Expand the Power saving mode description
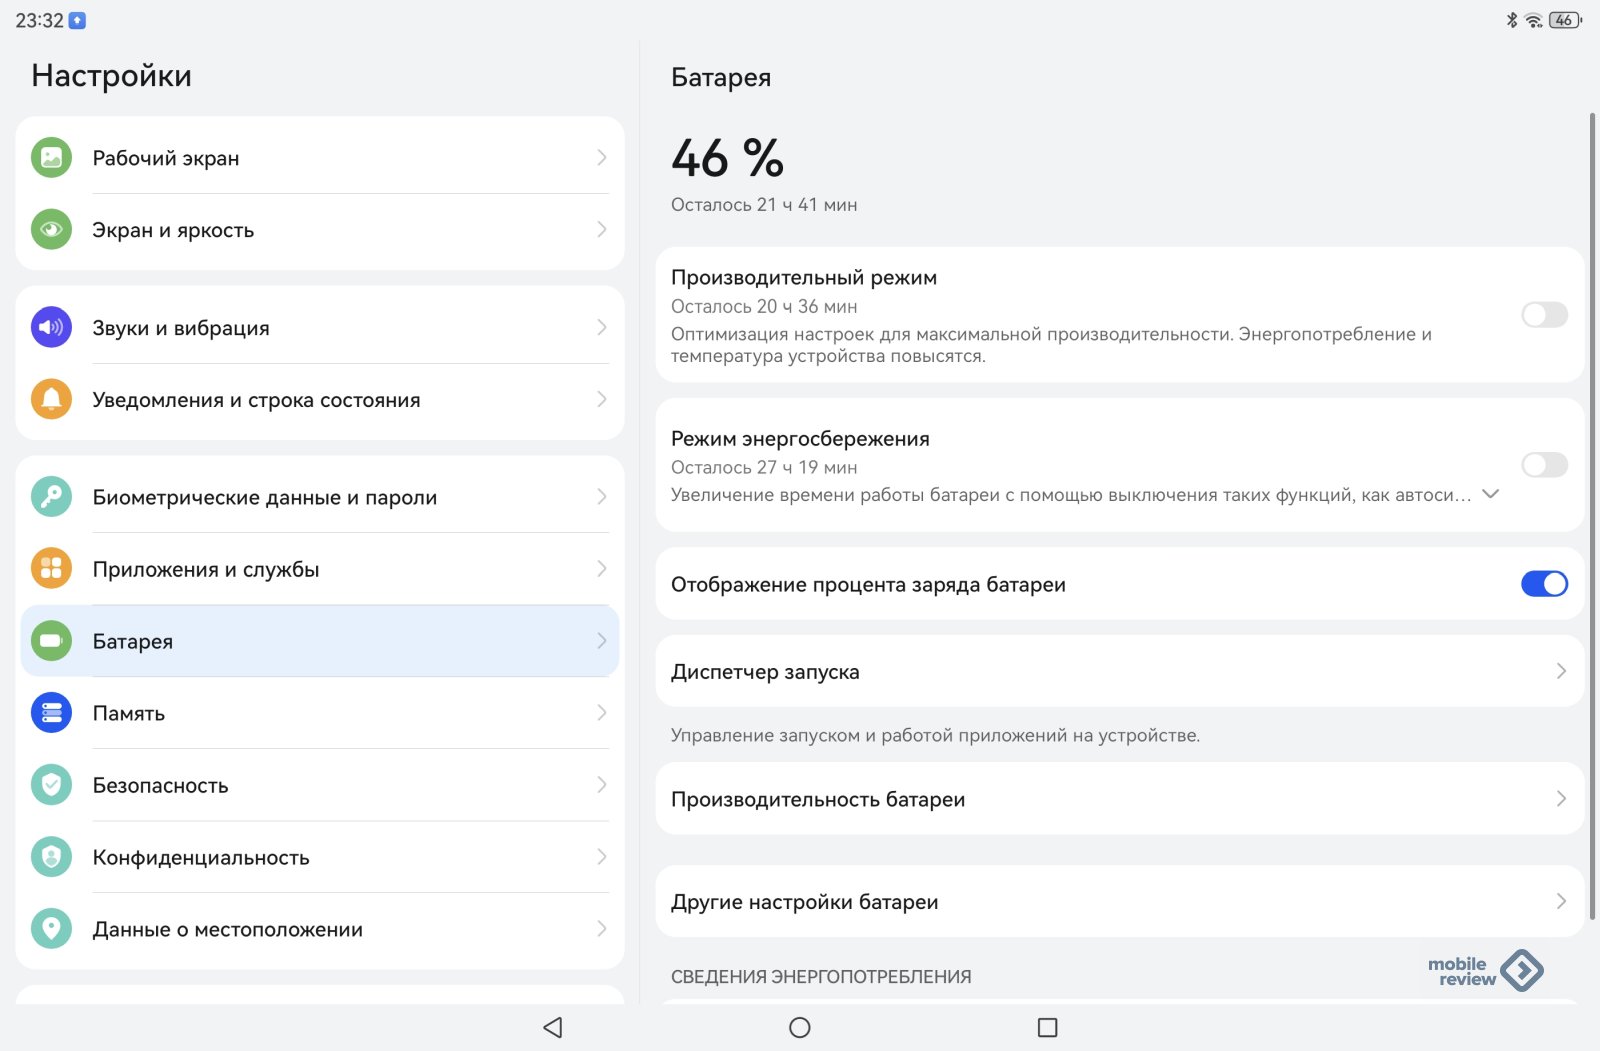Image resolution: width=1600 pixels, height=1051 pixels. point(1490,494)
